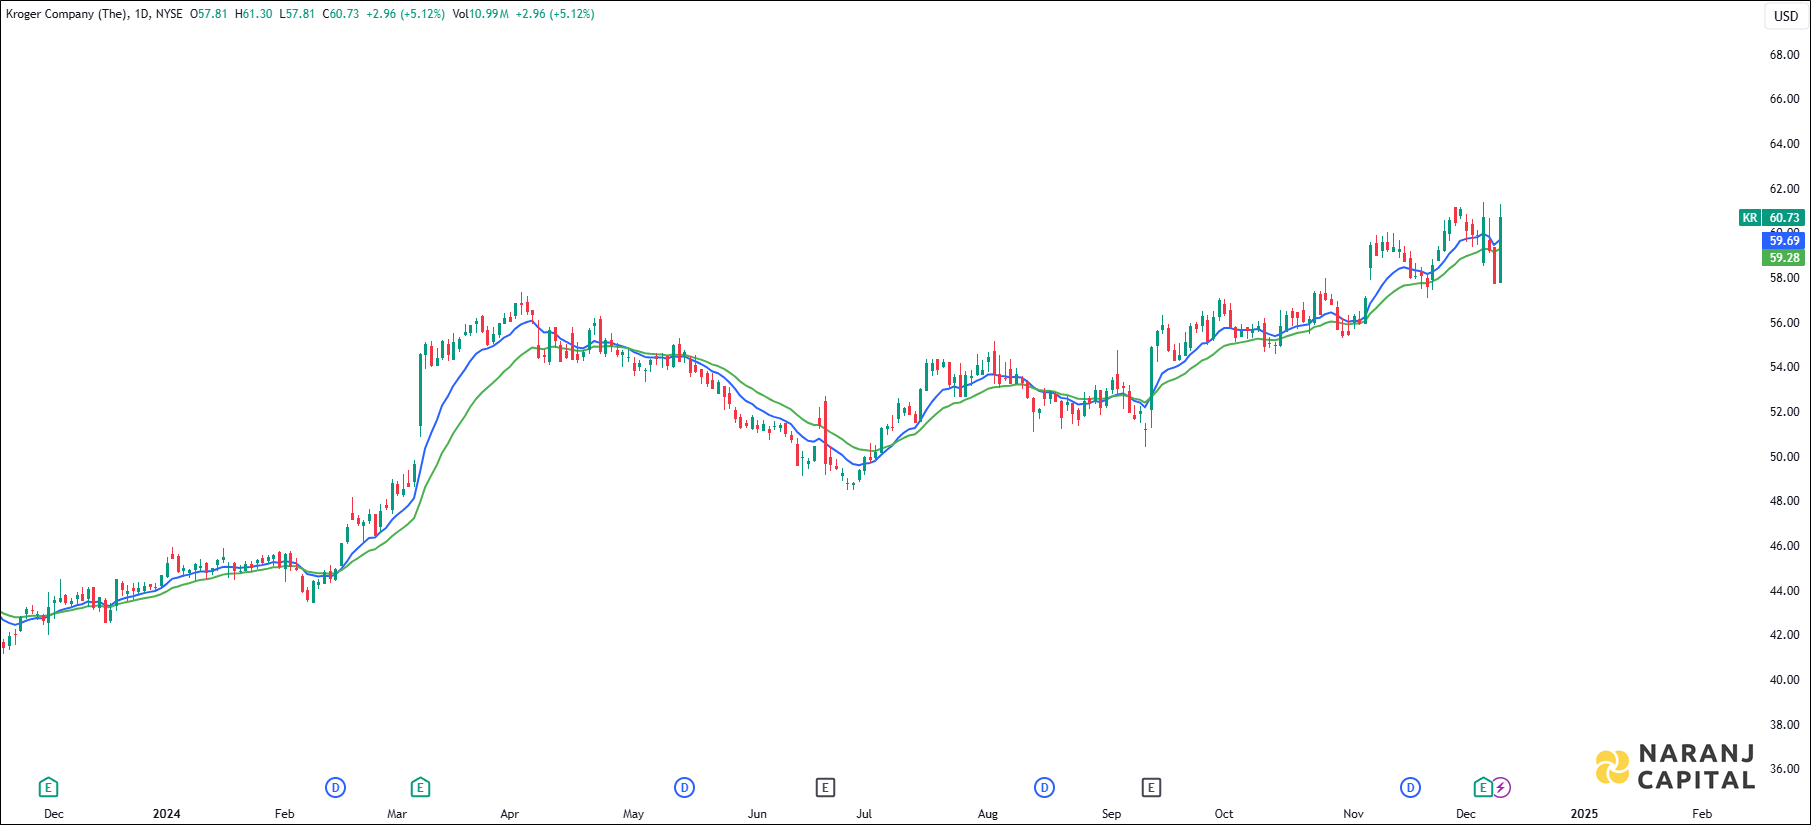Click the 2024 year label on time axis
The width and height of the screenshot is (1811, 825).
click(x=167, y=814)
